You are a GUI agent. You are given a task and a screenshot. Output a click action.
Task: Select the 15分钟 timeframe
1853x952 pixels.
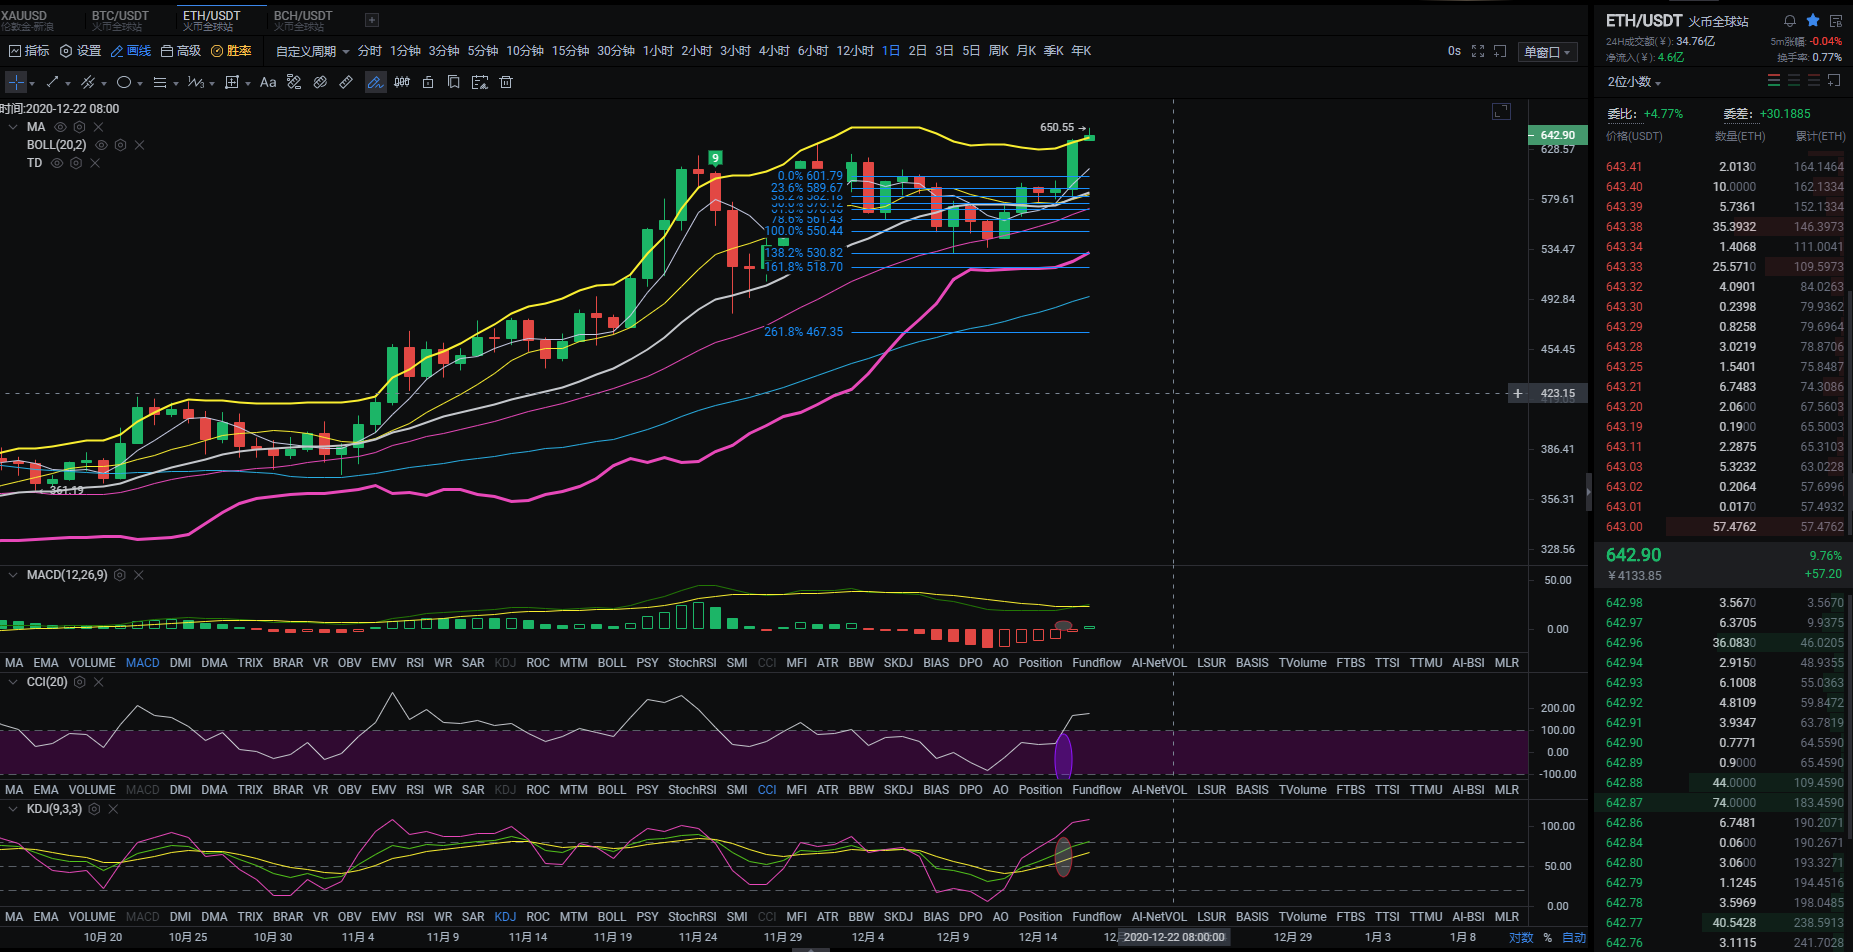(570, 51)
